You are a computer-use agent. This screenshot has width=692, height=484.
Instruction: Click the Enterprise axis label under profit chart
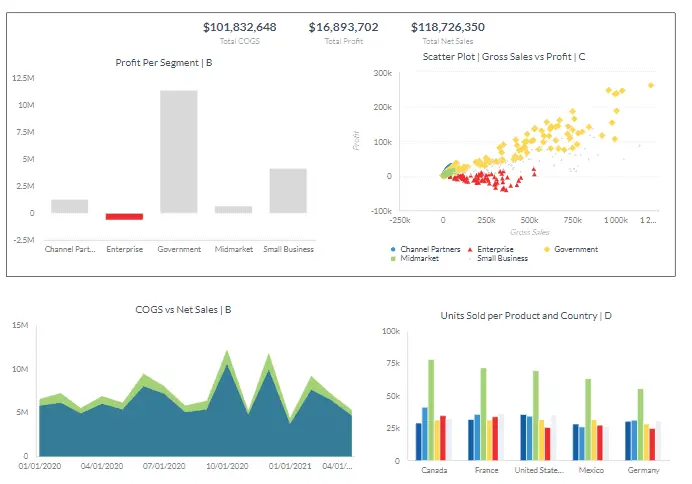tap(124, 249)
